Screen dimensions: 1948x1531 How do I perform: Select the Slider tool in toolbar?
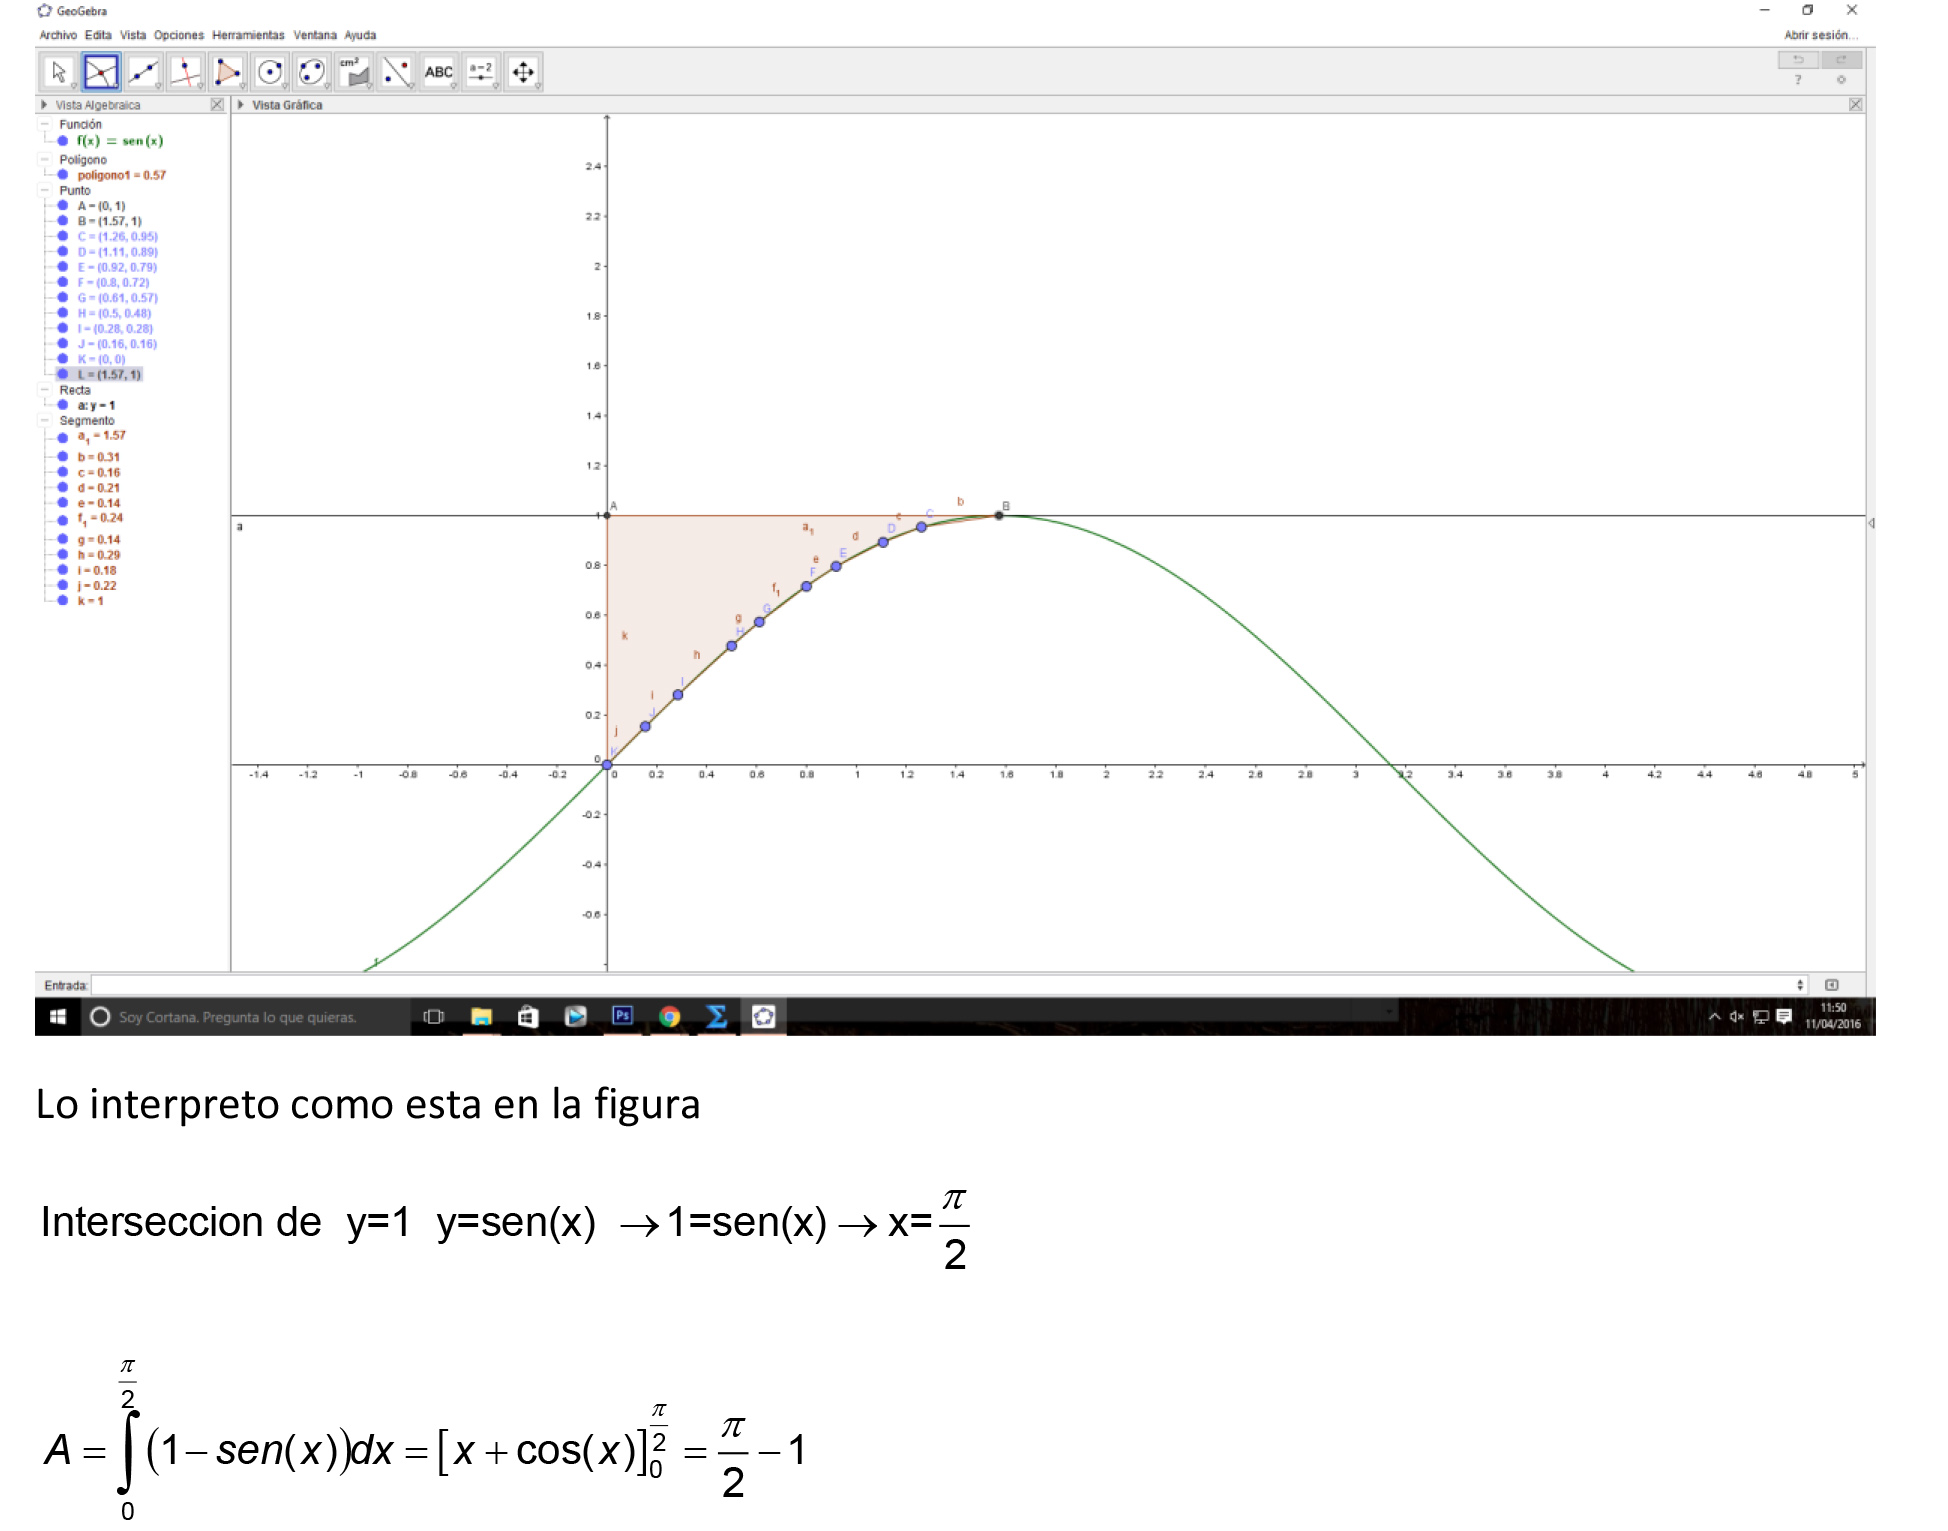[x=481, y=72]
